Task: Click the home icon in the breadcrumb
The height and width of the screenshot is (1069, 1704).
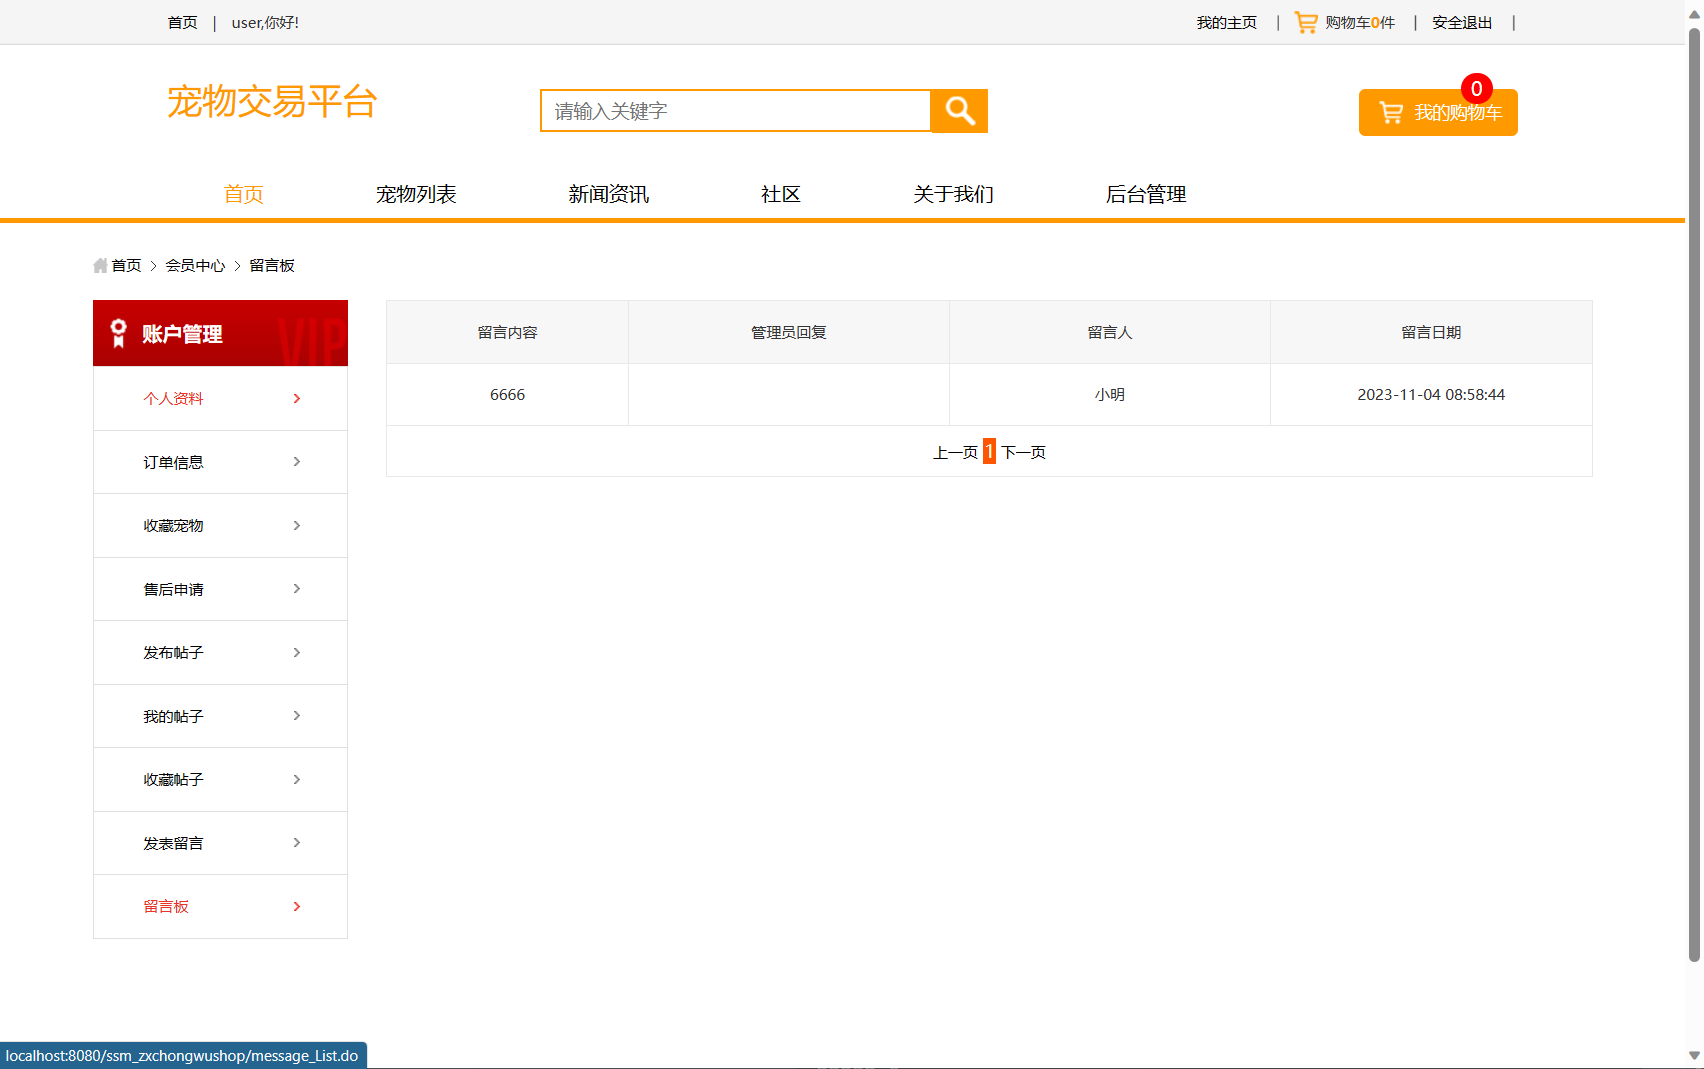Action: click(x=99, y=265)
